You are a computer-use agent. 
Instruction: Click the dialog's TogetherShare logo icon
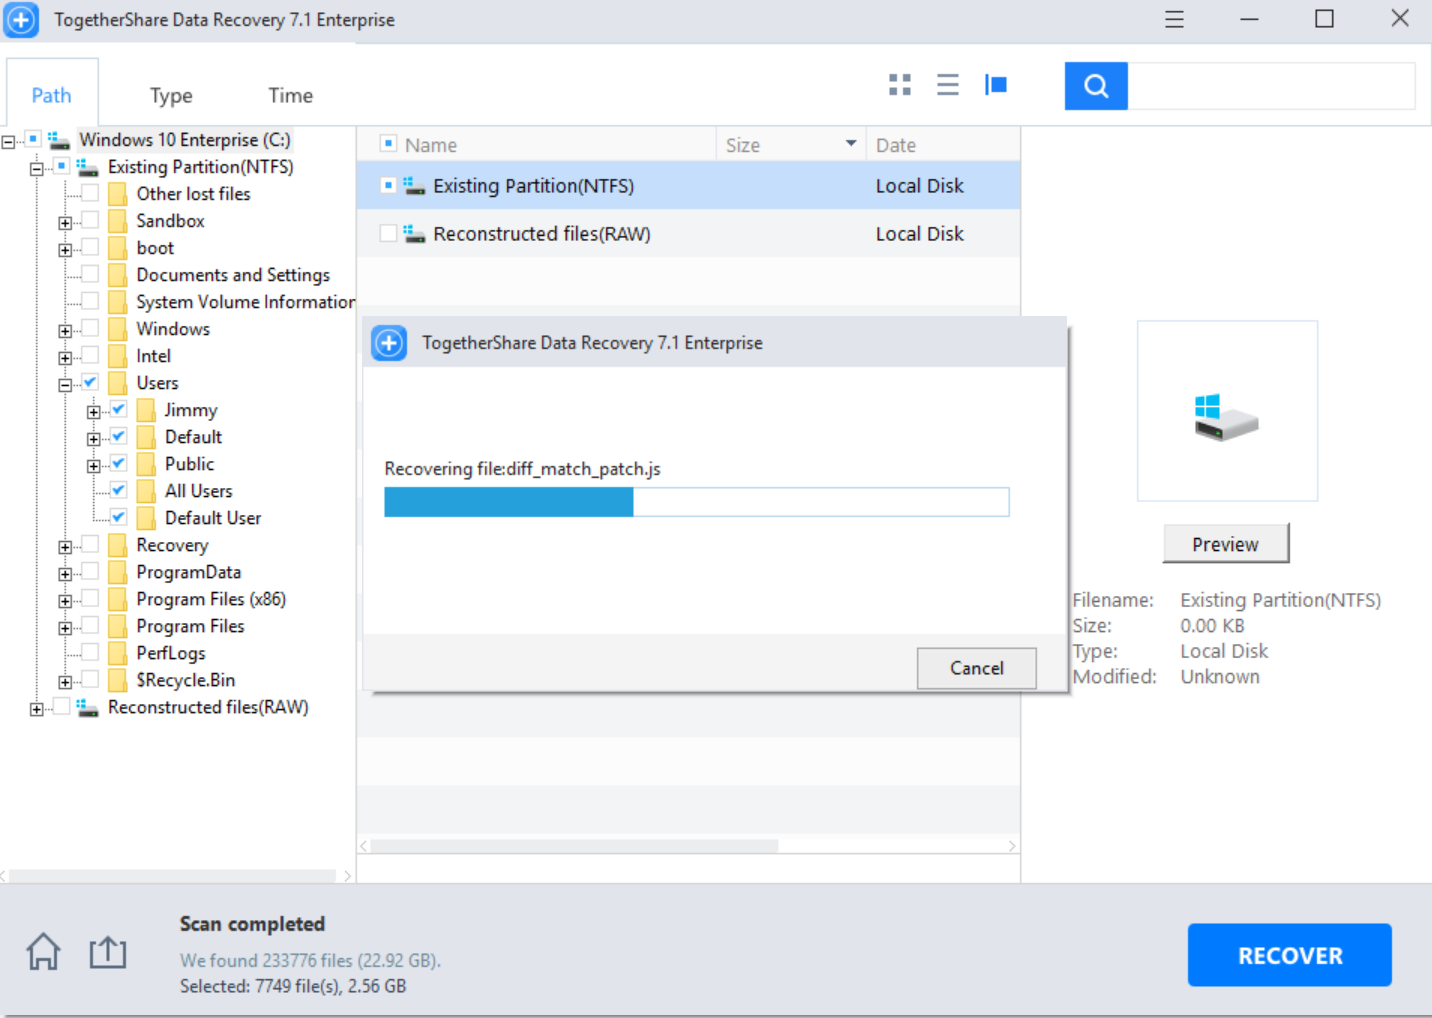pos(389,343)
